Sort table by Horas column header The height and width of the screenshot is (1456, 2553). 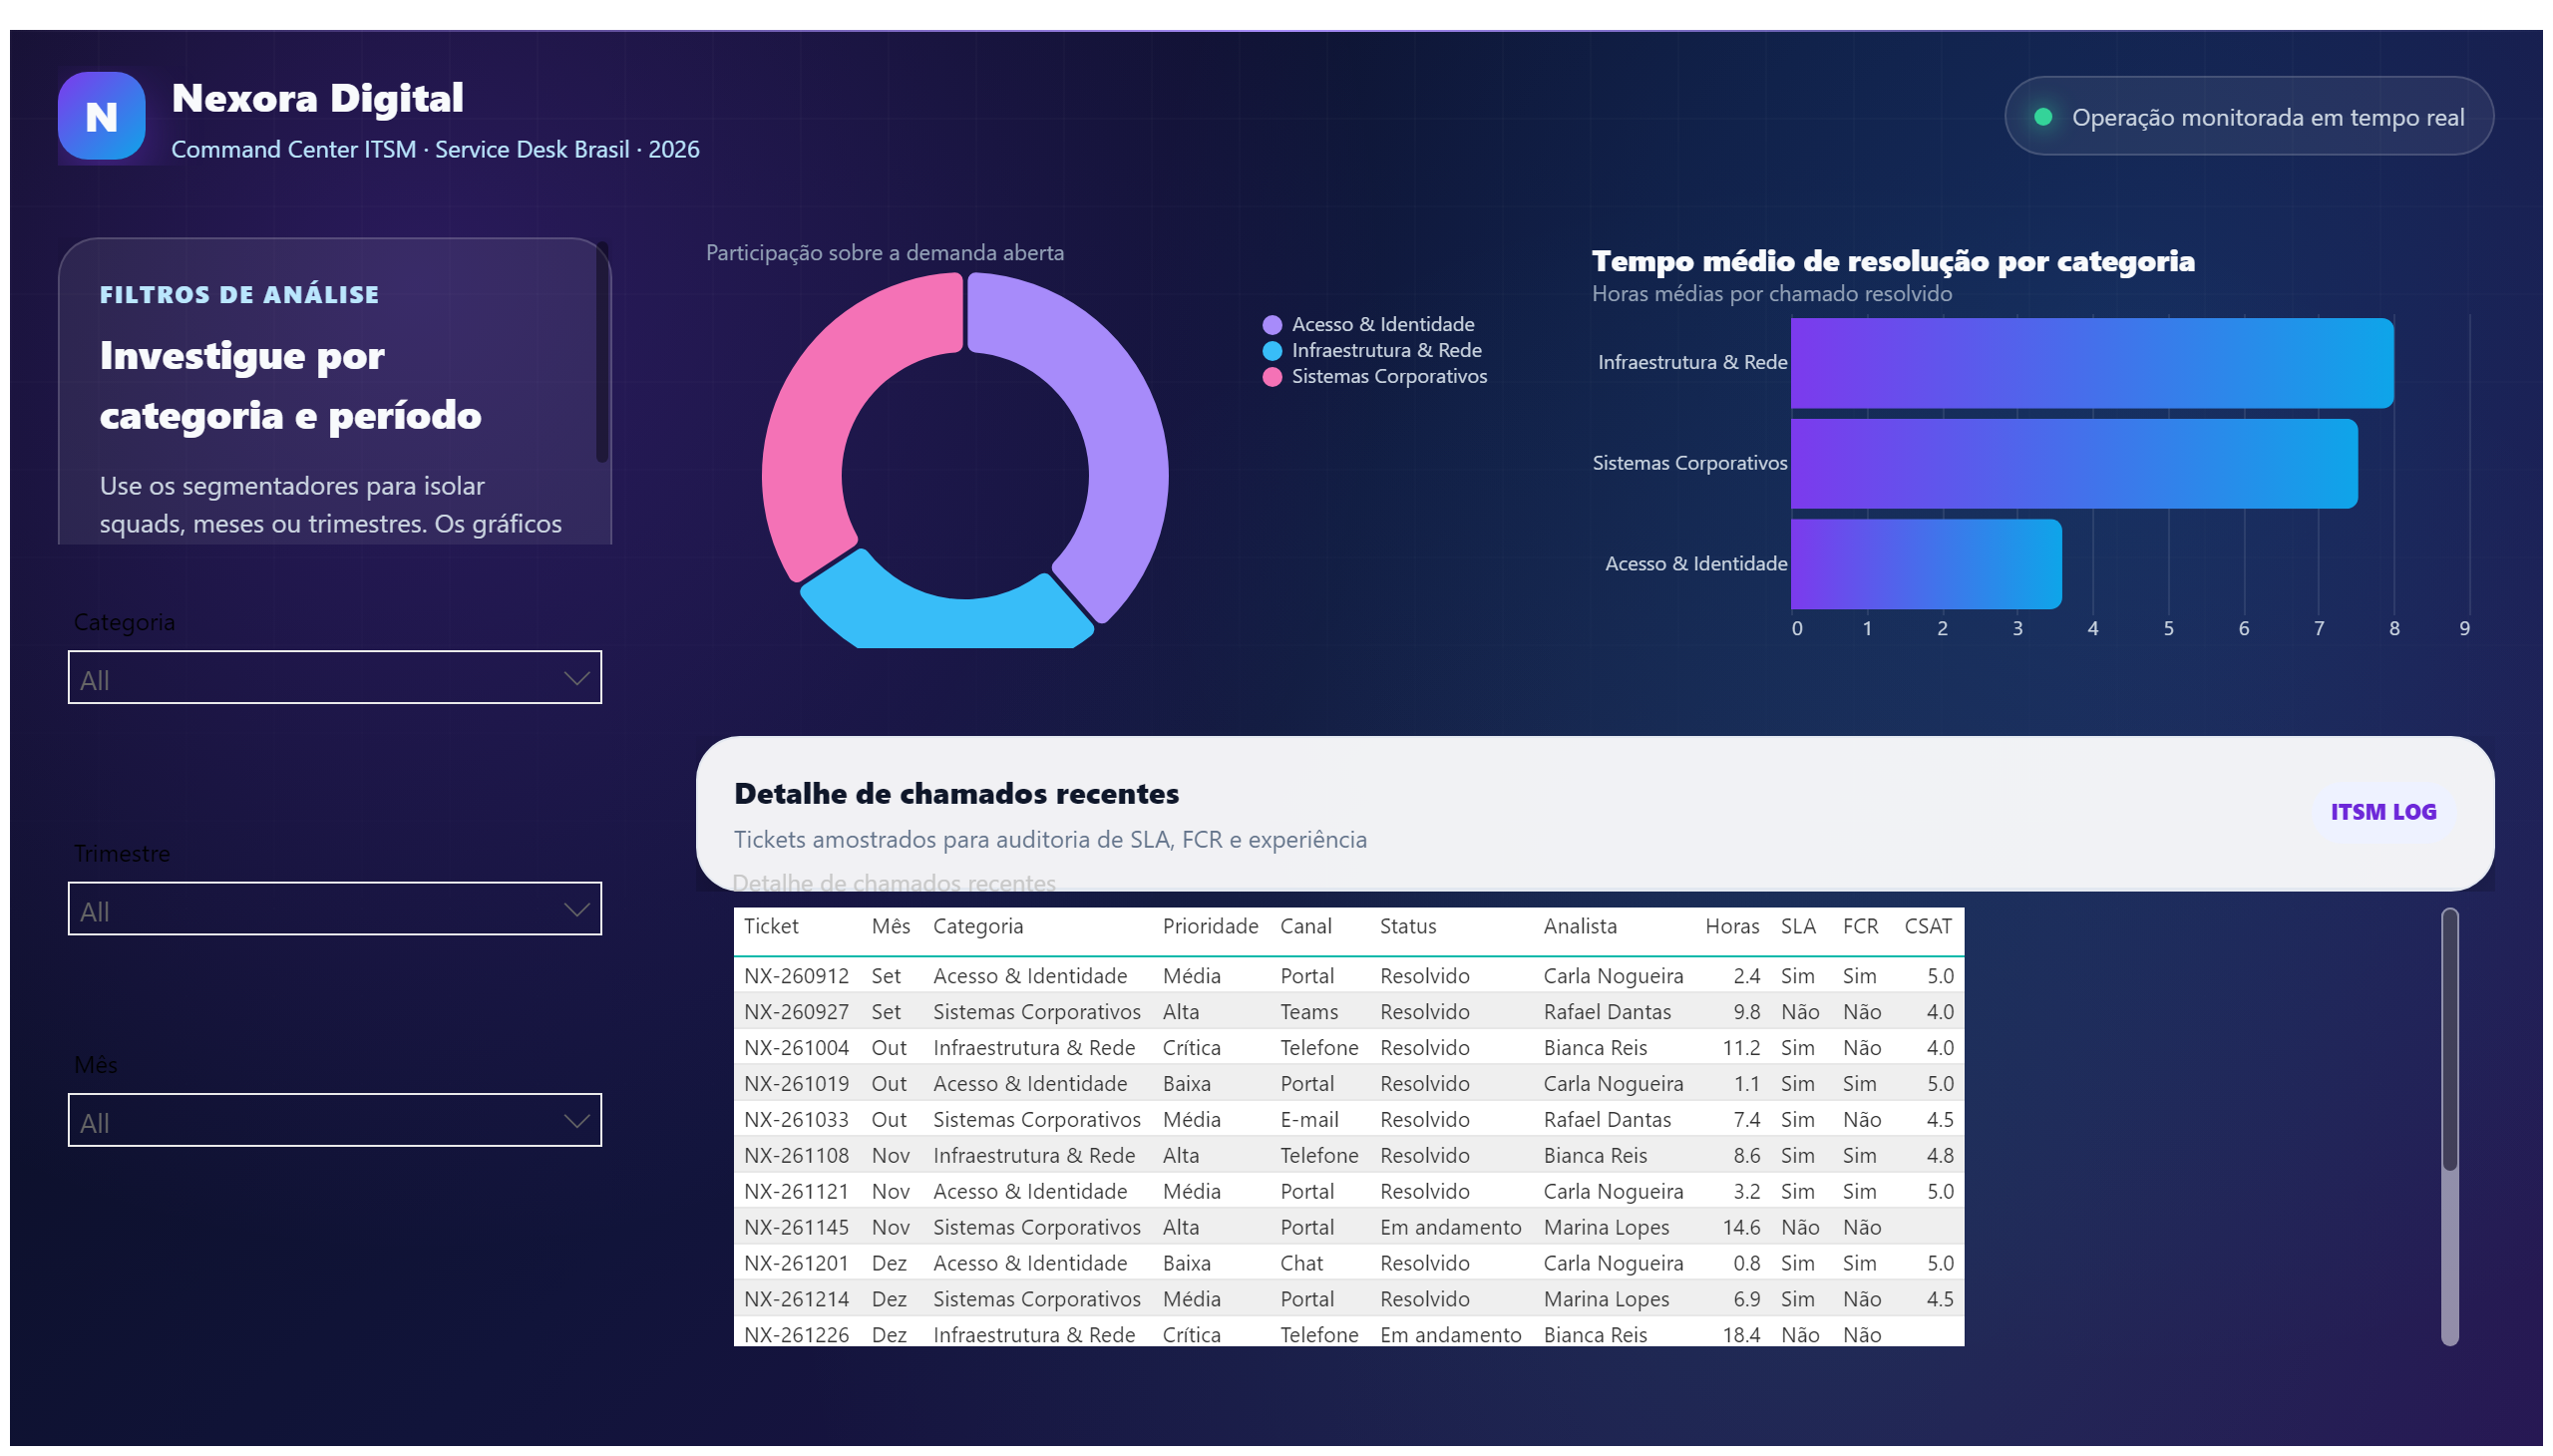click(1731, 926)
